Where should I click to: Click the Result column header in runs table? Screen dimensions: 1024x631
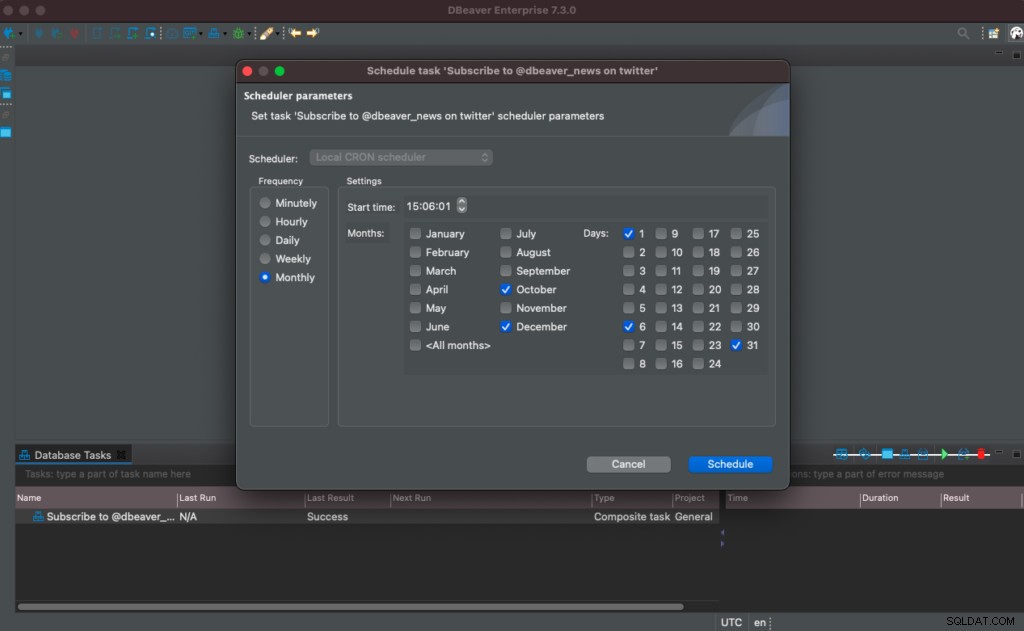tap(981, 498)
